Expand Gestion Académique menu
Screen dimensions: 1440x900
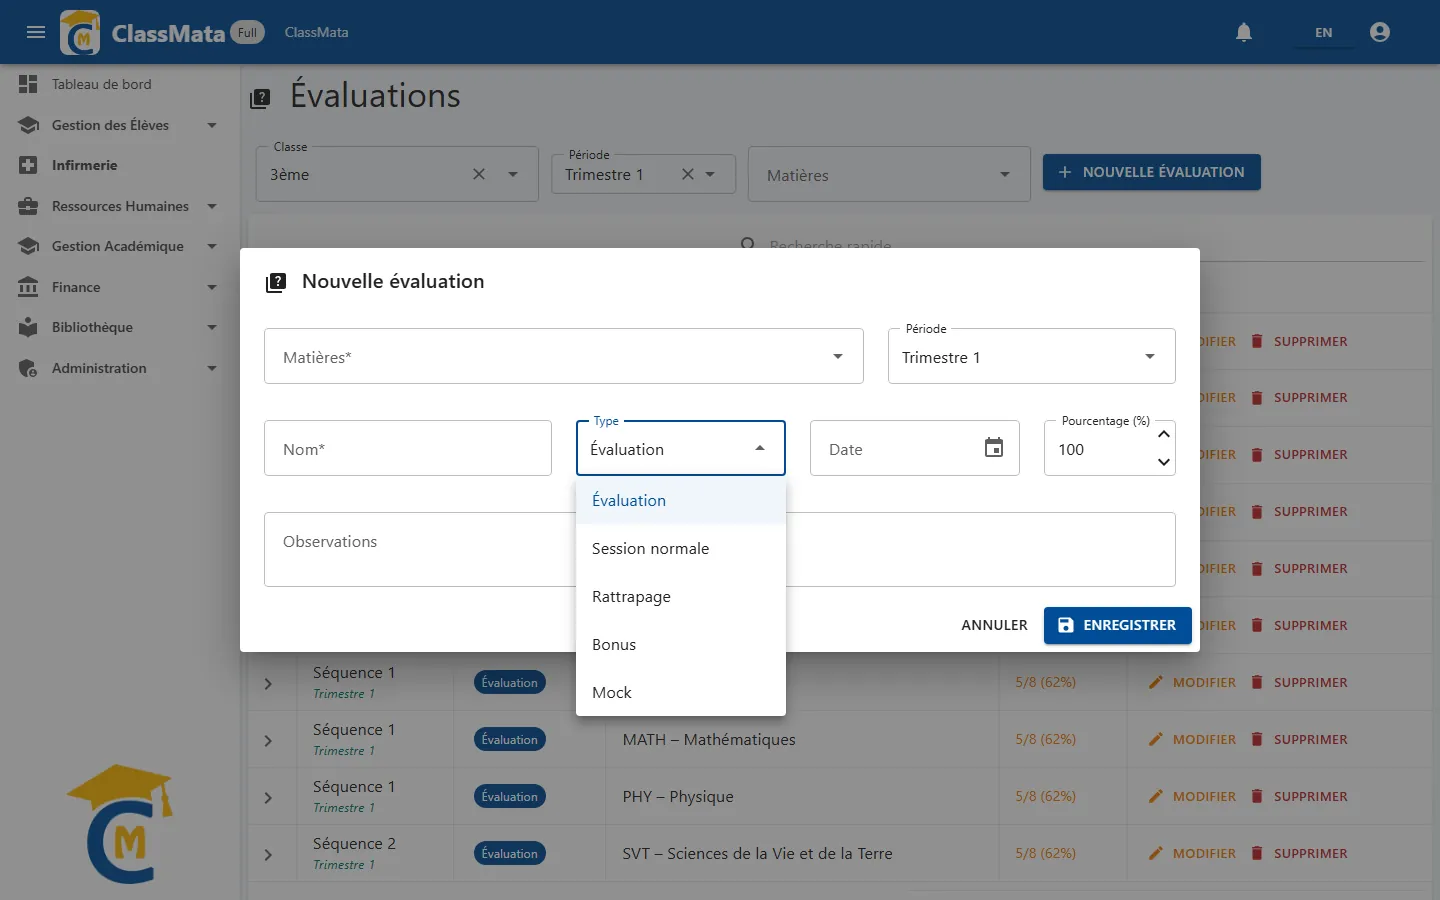tap(120, 246)
